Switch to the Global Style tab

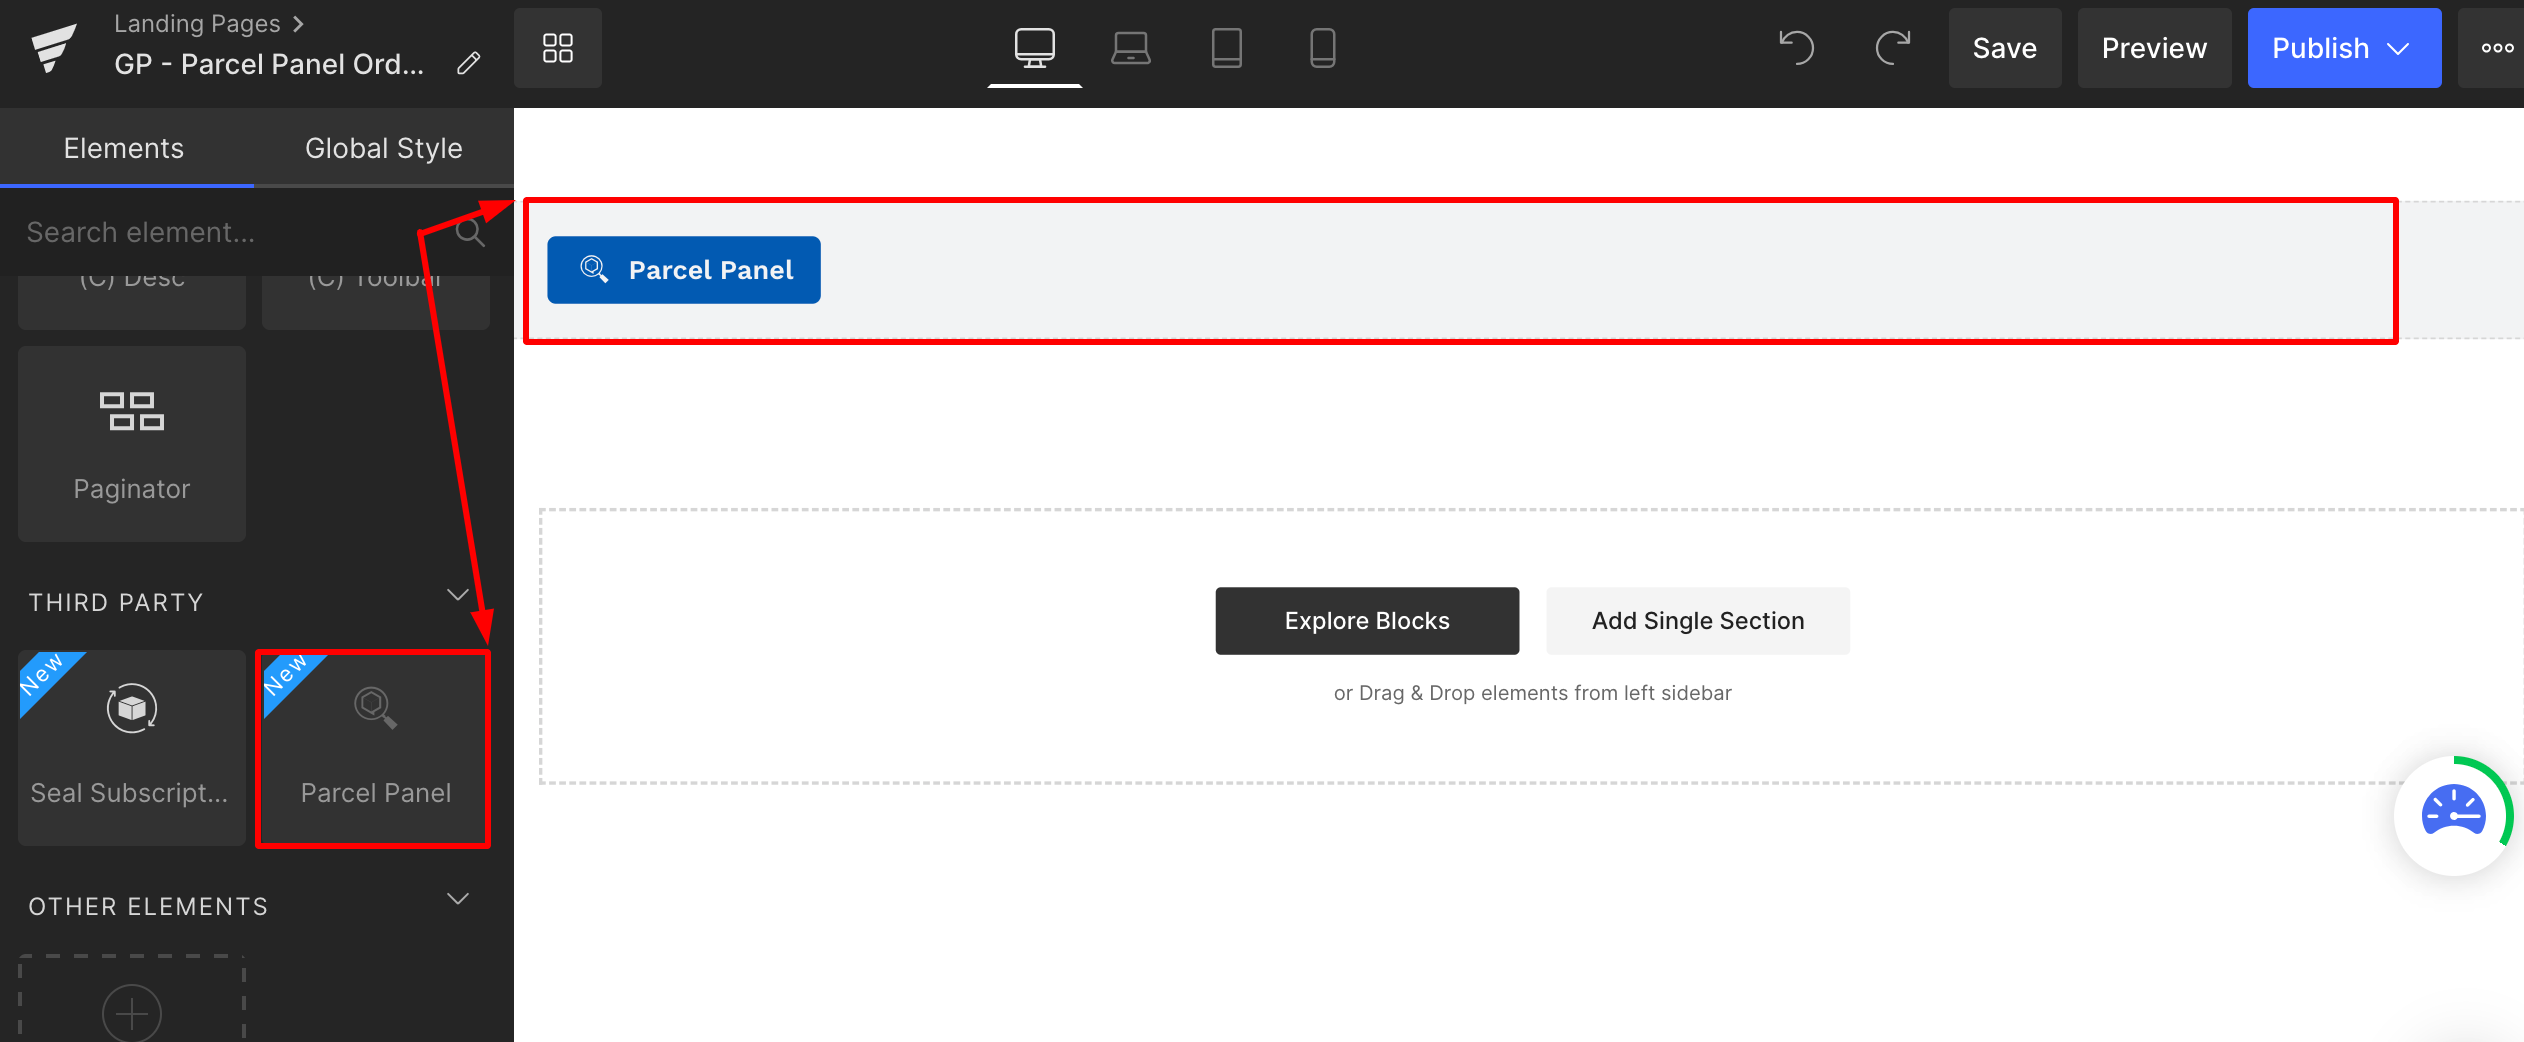(x=383, y=147)
